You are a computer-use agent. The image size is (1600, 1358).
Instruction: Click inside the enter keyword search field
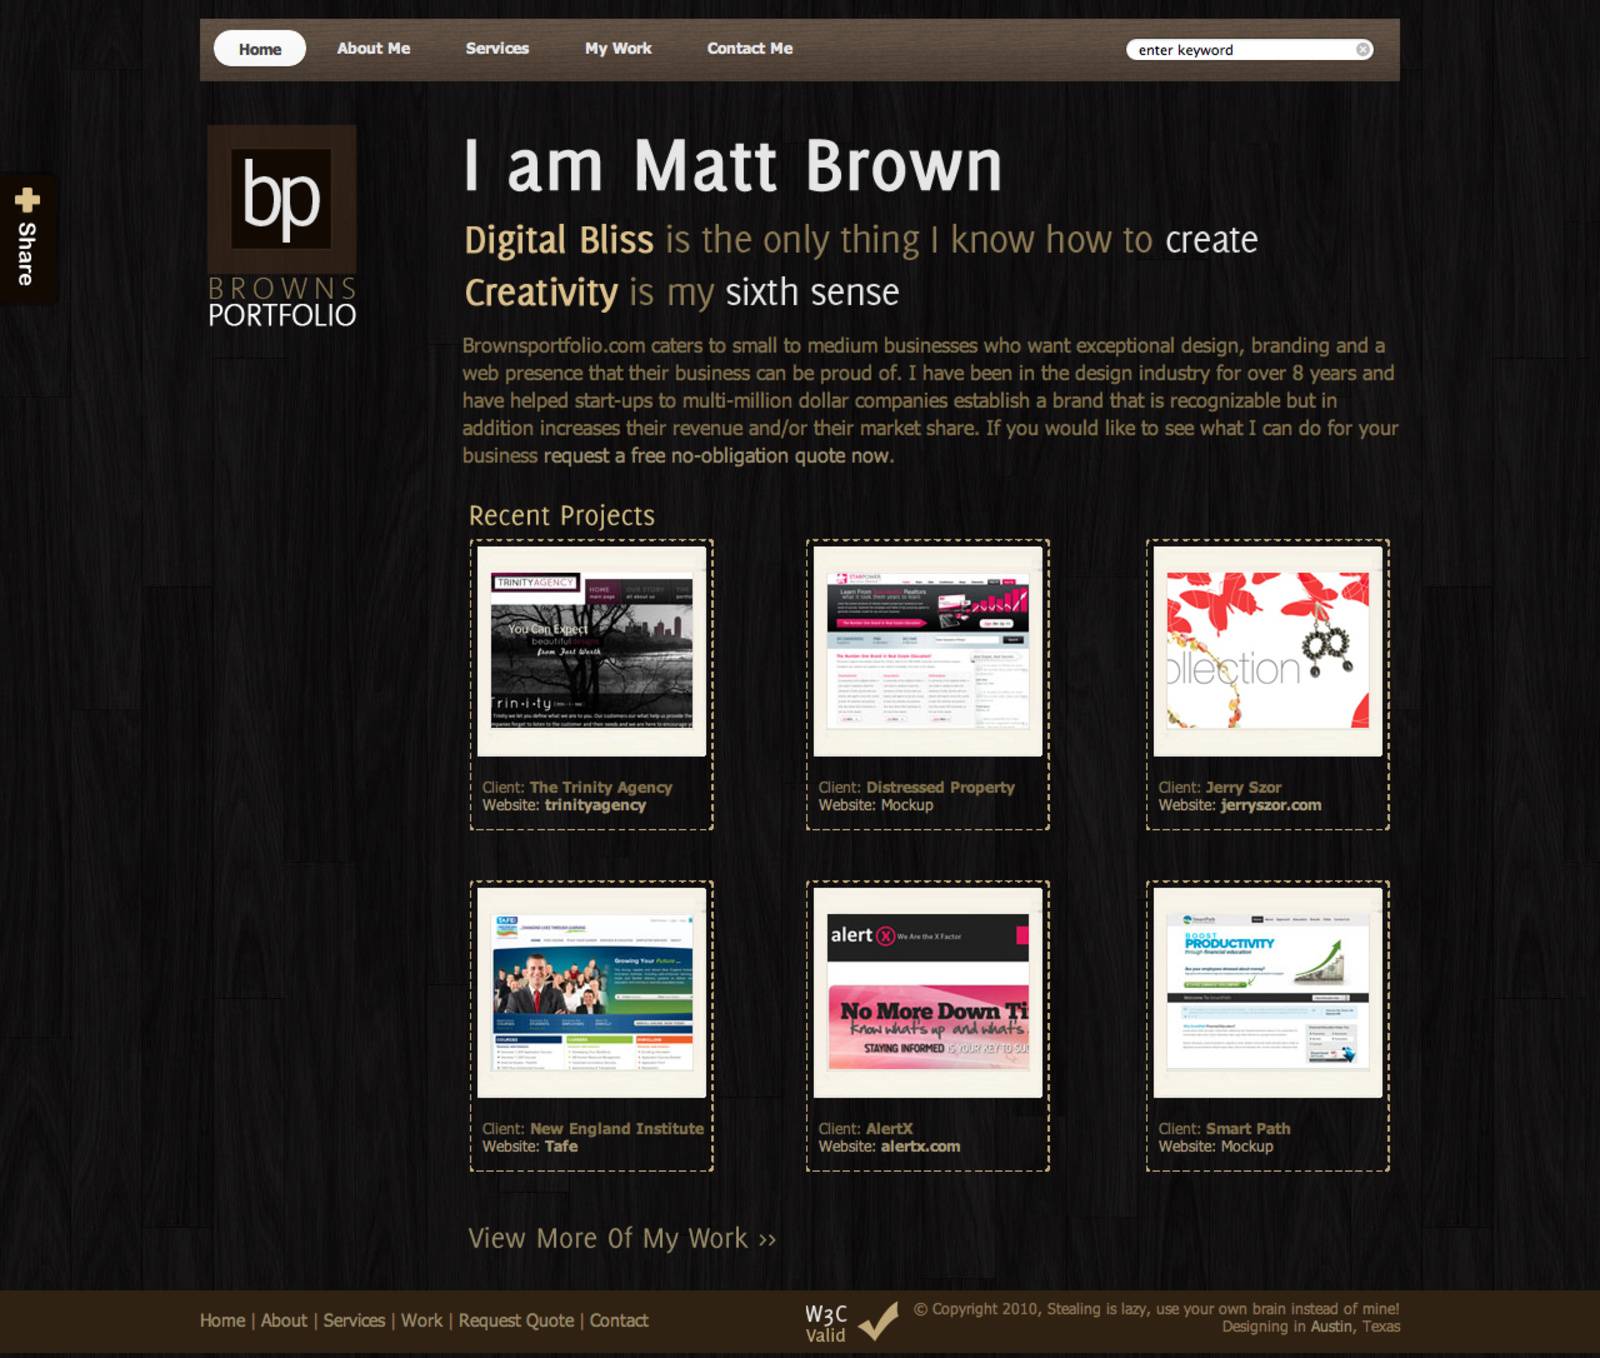coord(1240,49)
